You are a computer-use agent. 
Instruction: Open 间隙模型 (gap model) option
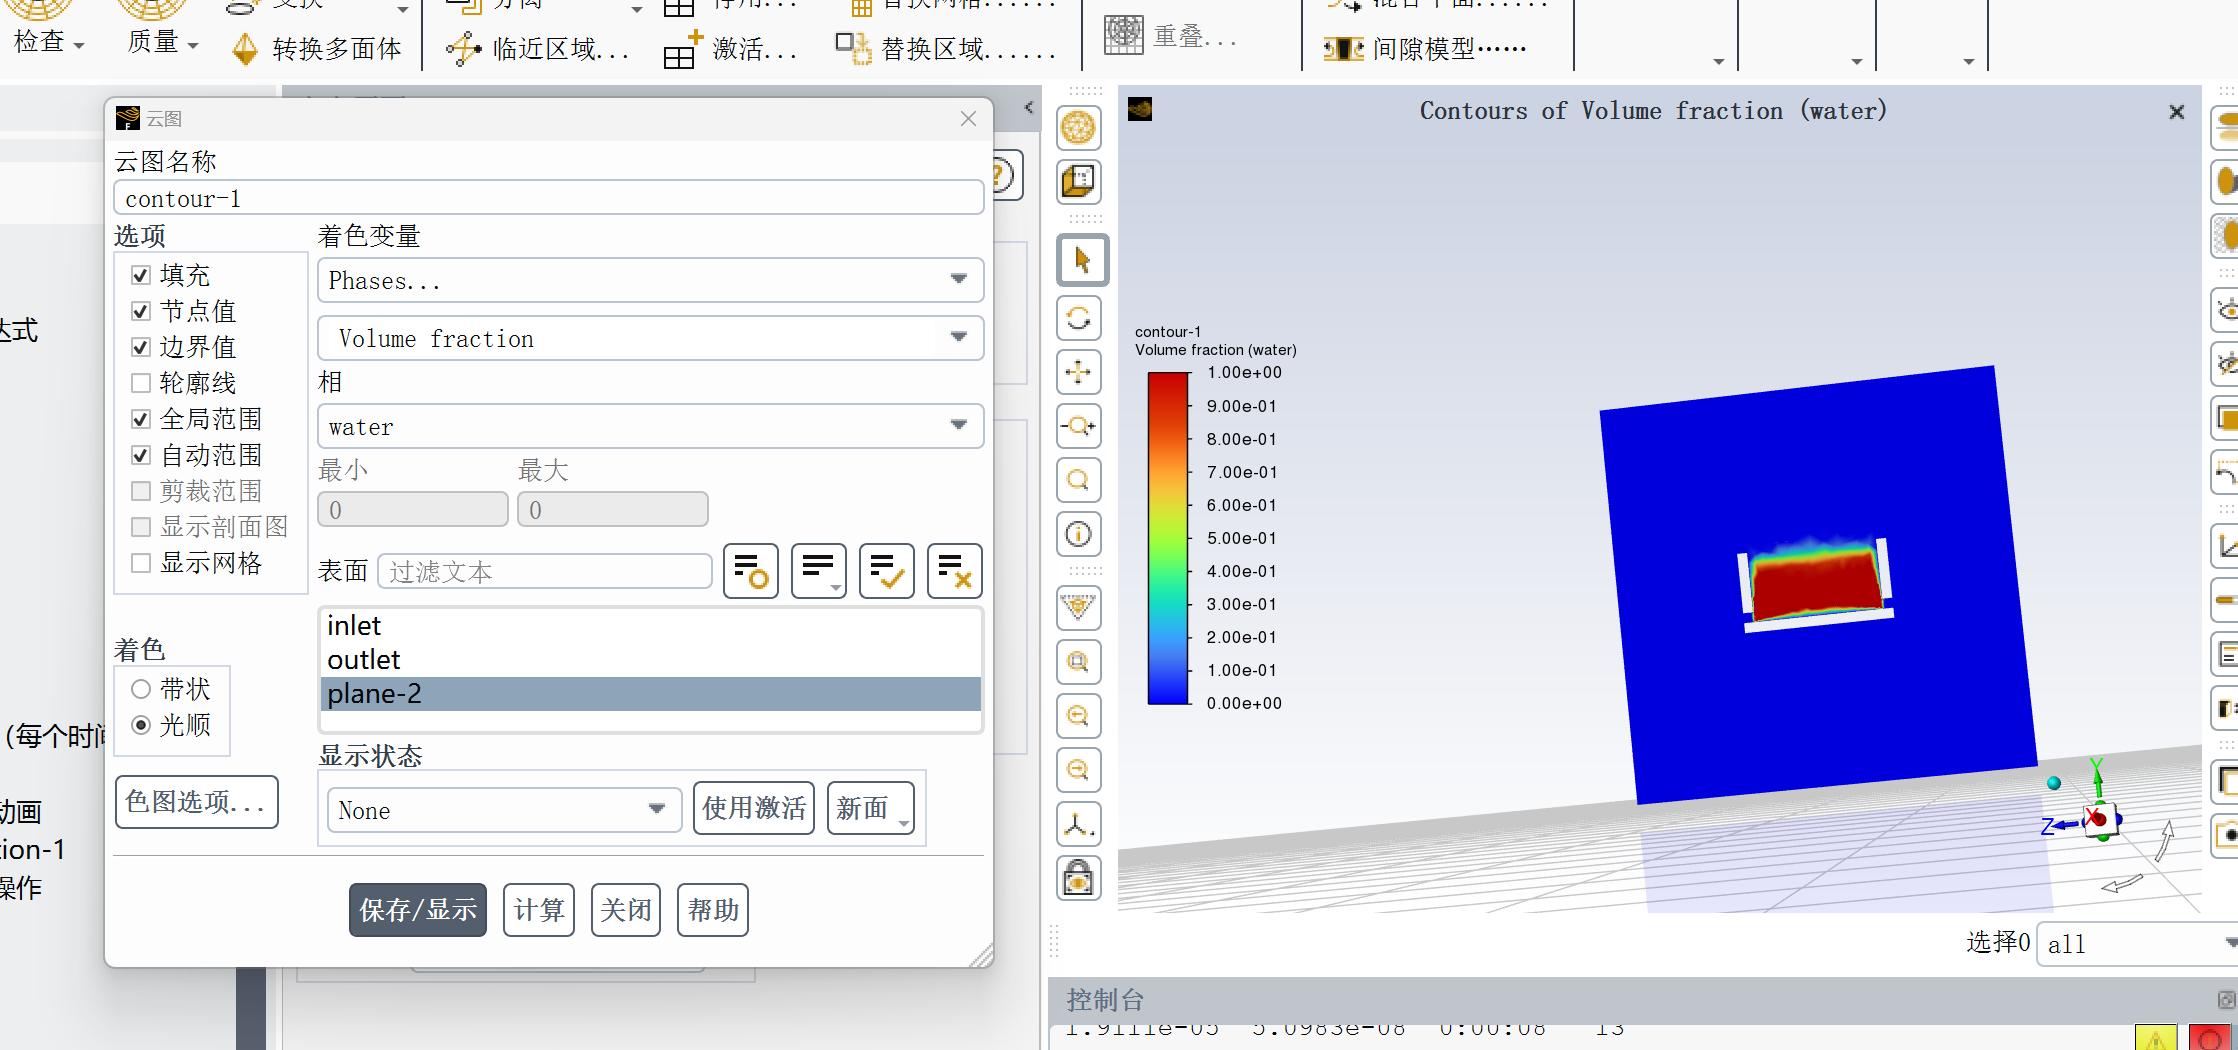pos(1425,48)
